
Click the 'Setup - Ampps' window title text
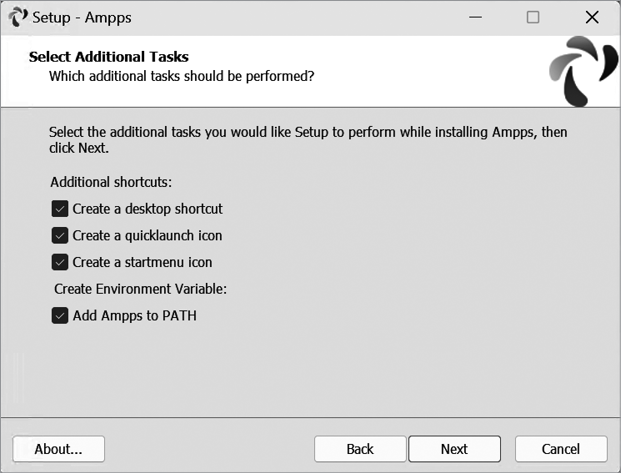pyautogui.click(x=82, y=17)
